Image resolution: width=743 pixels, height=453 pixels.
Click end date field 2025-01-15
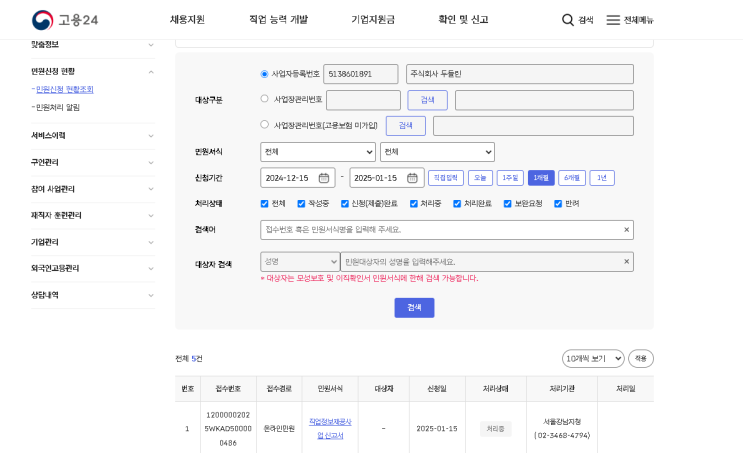(386, 178)
